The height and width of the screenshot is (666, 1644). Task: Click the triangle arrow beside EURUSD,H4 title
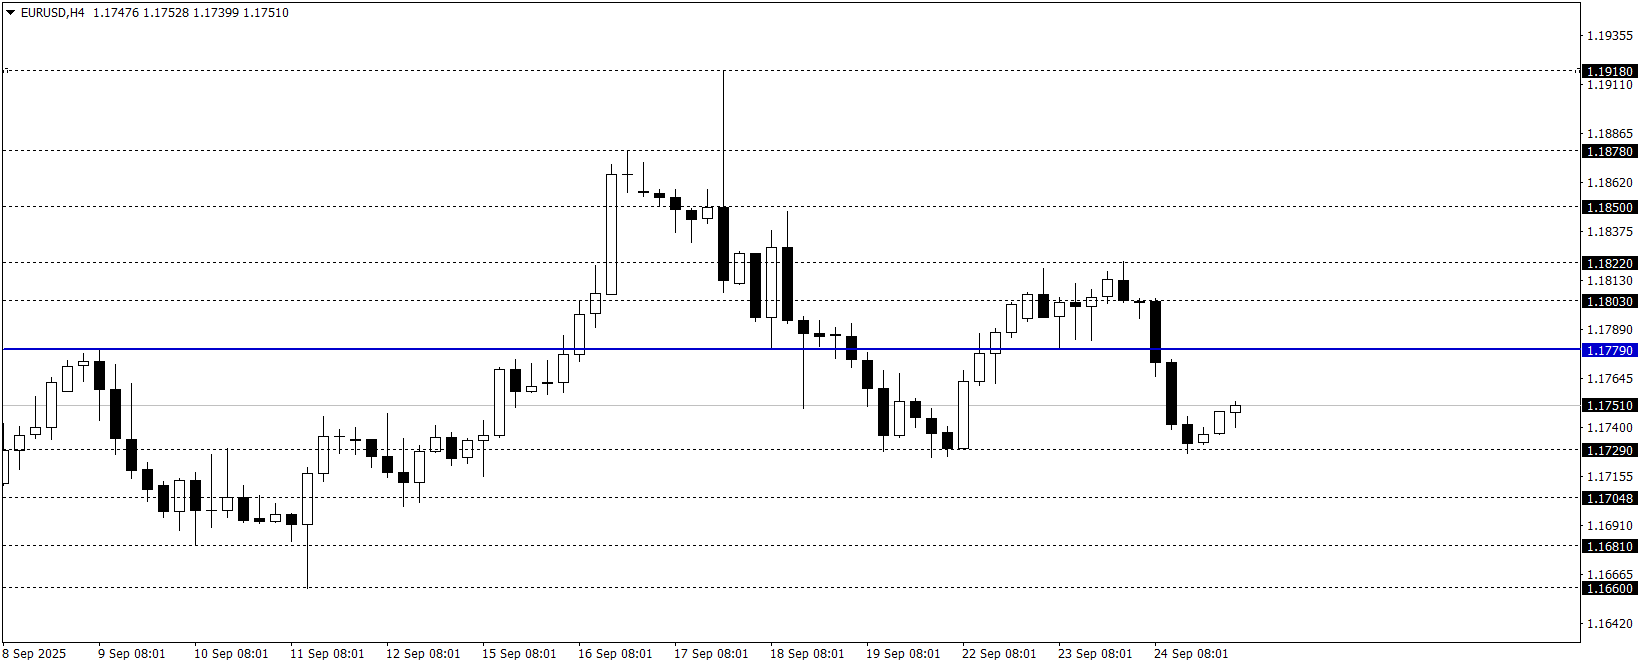pyautogui.click(x=11, y=13)
